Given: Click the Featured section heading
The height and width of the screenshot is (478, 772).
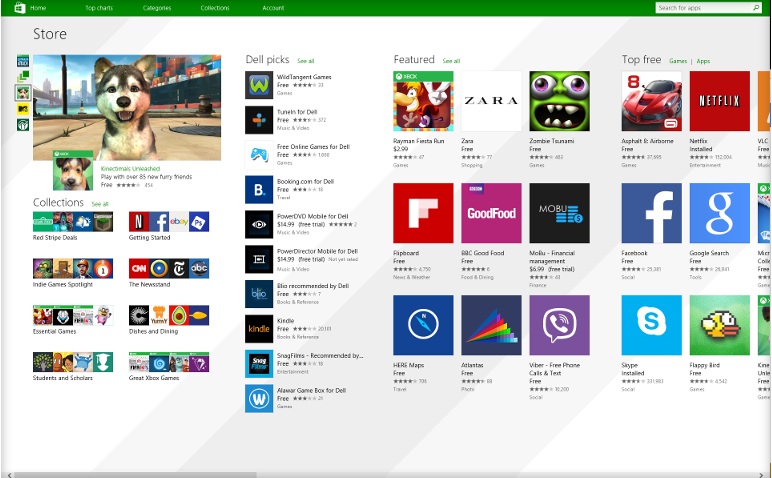Looking at the screenshot, I should (414, 60).
